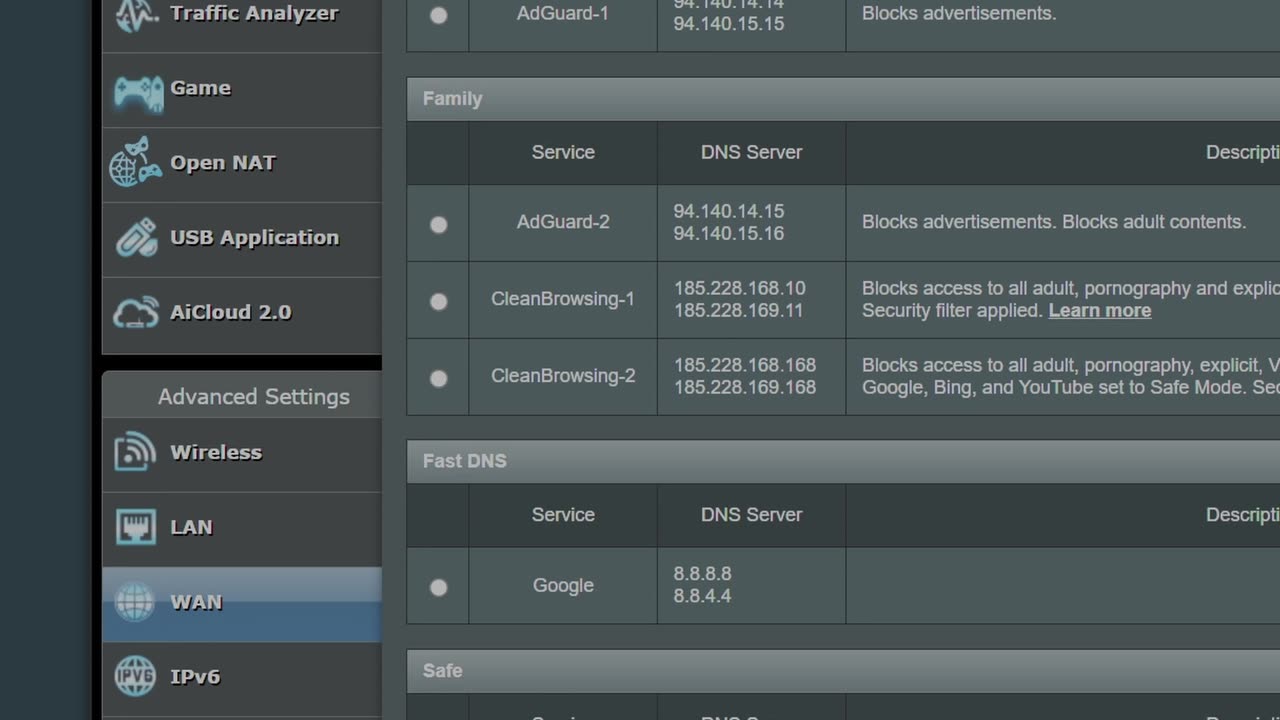Screen dimensions: 1280x720
Task: Open USB Application page
Action: (241, 239)
